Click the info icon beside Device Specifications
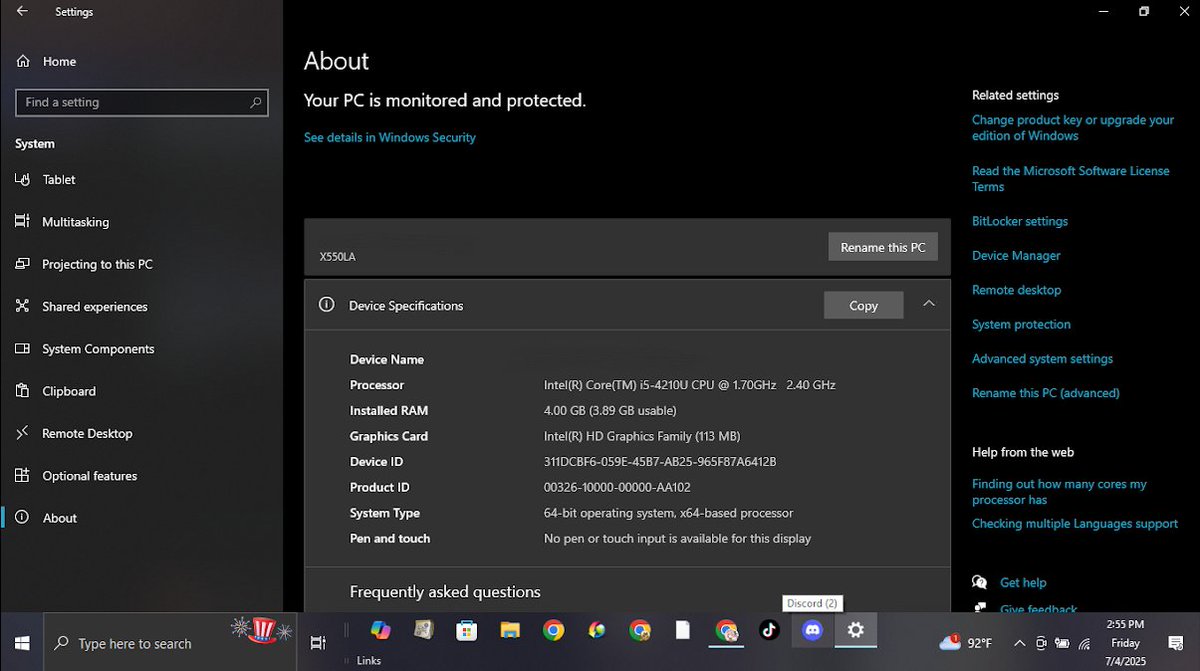The height and width of the screenshot is (671, 1200). (x=326, y=305)
